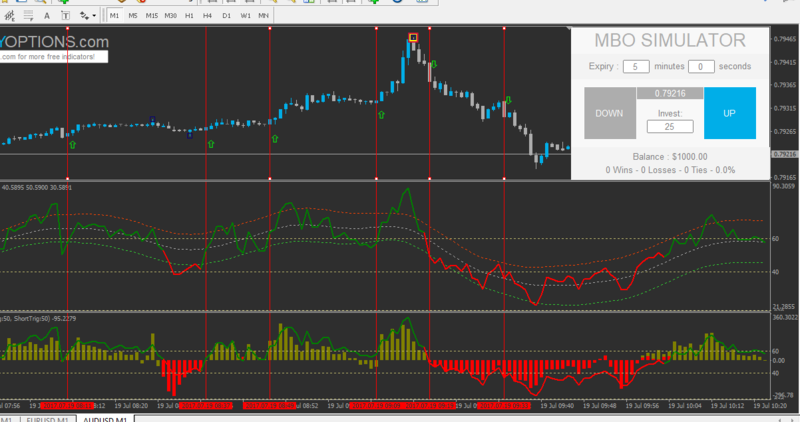Click the indicator values '40.5895 50.5900 30.5891'
This screenshot has width=800, height=422.
(x=37, y=188)
